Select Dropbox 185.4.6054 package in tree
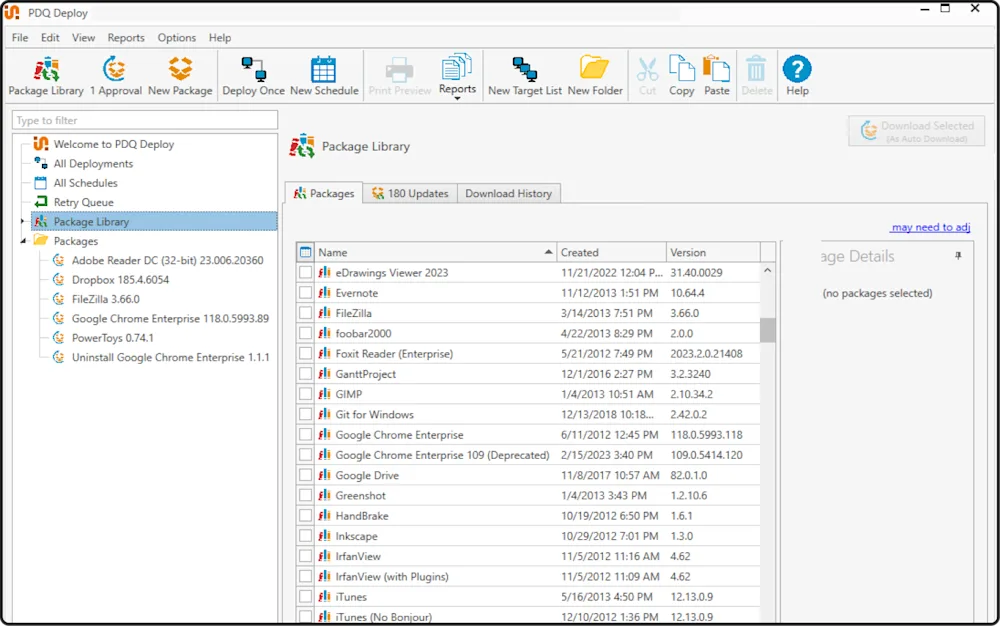The width and height of the screenshot is (1000, 626). pyautogui.click(x=120, y=280)
